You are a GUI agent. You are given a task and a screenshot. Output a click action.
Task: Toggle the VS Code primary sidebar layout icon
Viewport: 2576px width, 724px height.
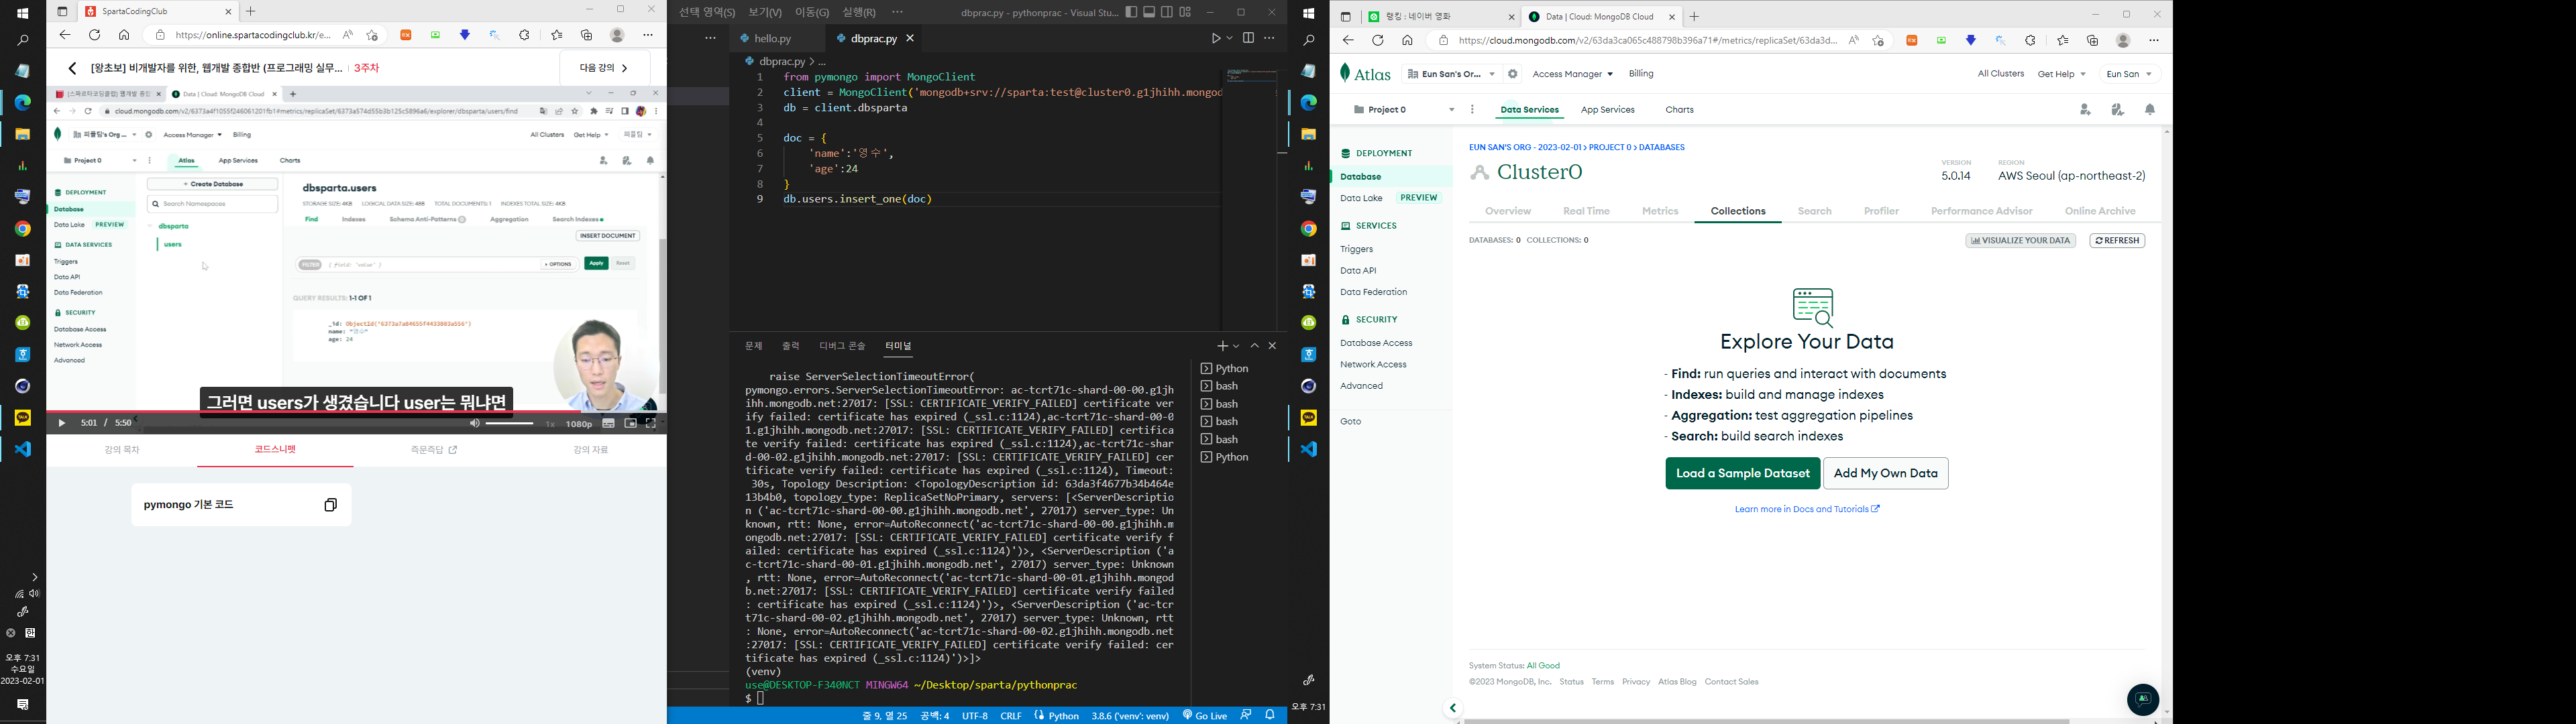[1131, 12]
